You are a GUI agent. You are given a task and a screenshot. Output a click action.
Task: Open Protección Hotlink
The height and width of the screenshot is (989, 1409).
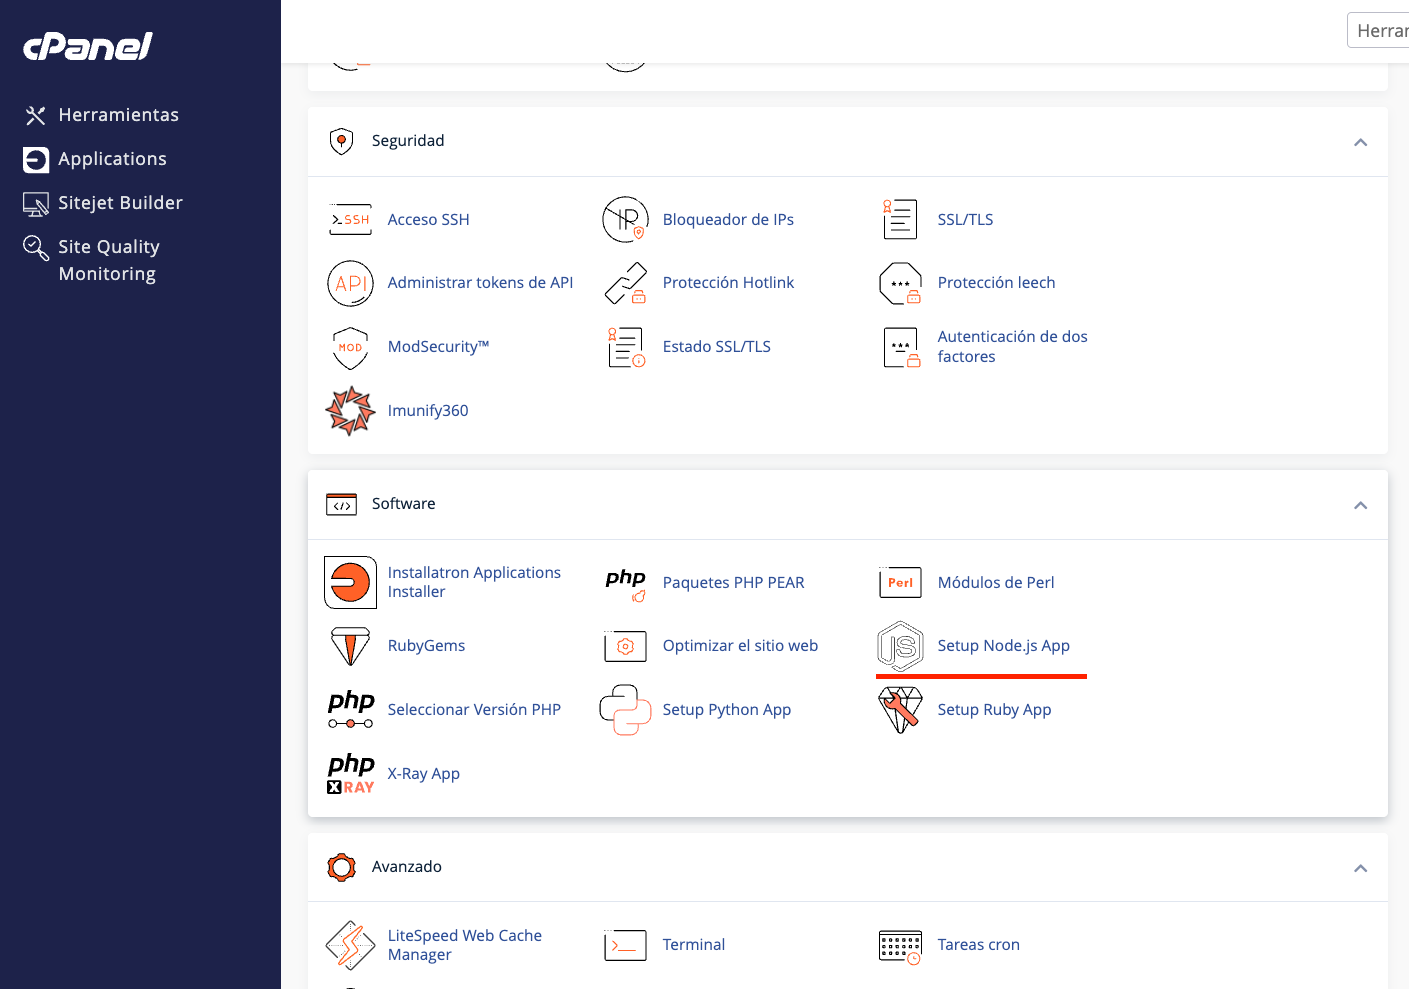coord(728,283)
